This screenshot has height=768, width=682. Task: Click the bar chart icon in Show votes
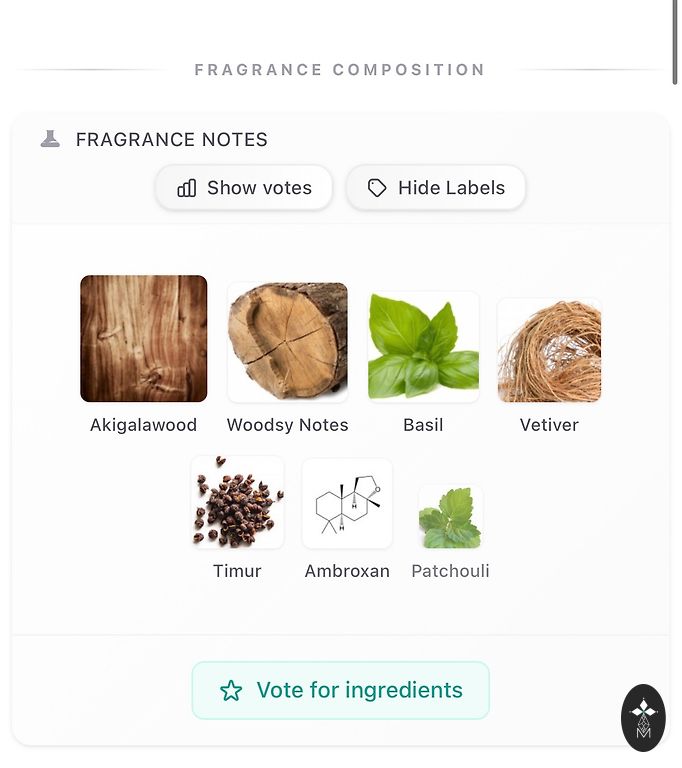(x=187, y=188)
